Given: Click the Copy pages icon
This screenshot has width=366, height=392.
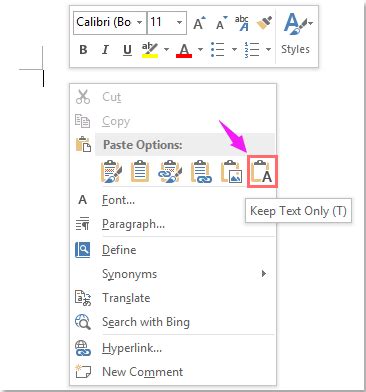Looking at the screenshot, I should pos(83,121).
